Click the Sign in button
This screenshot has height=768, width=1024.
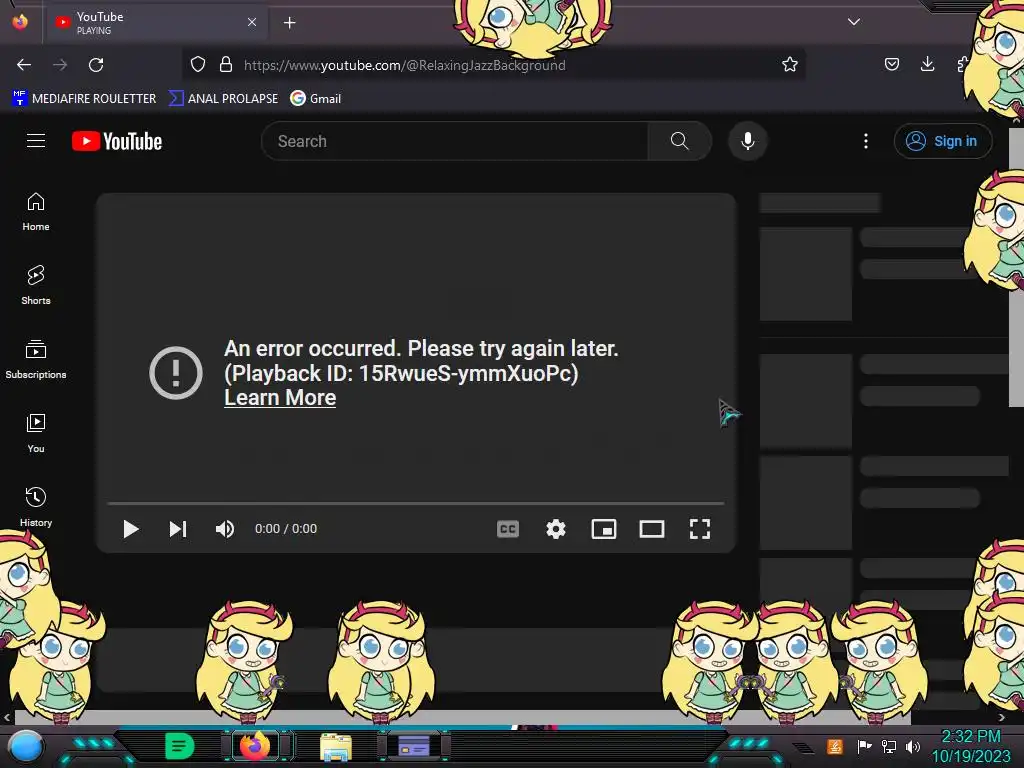(x=942, y=141)
